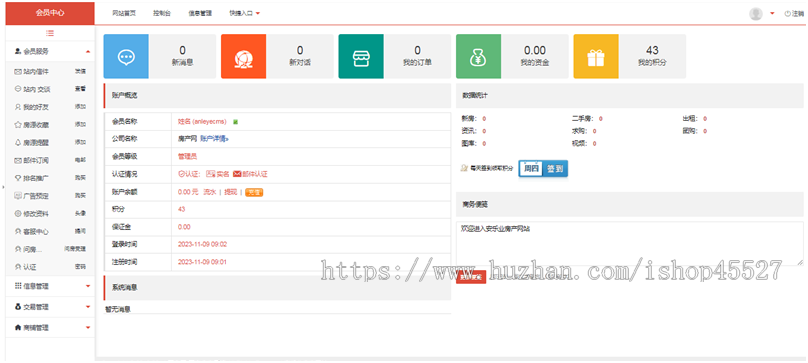Open the red arrow dropdown beside avatar
The image size is (808, 363).
click(x=772, y=14)
